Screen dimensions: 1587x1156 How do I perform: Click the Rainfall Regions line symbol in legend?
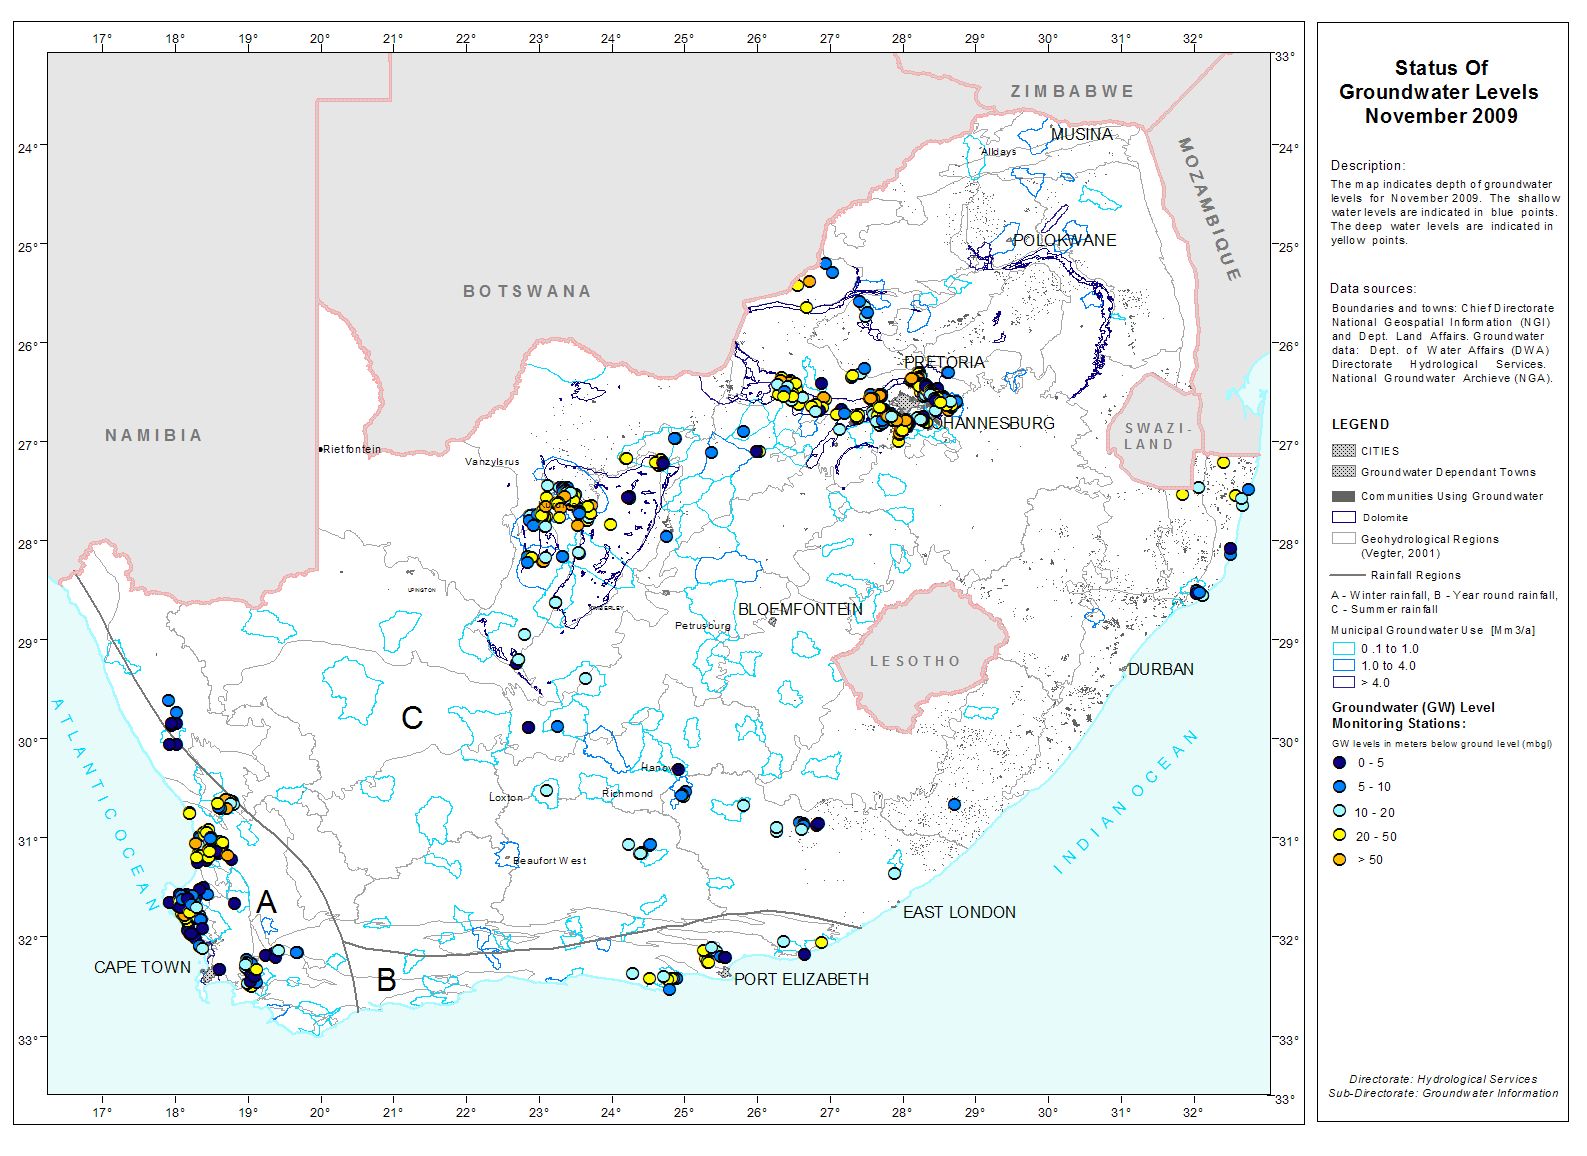coord(1347,575)
